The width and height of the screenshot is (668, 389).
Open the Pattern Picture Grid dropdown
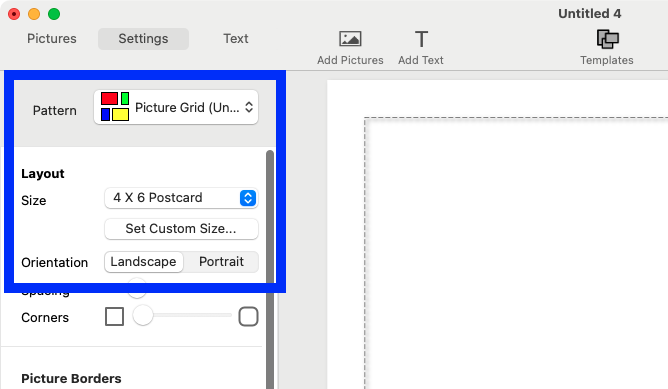(176, 107)
